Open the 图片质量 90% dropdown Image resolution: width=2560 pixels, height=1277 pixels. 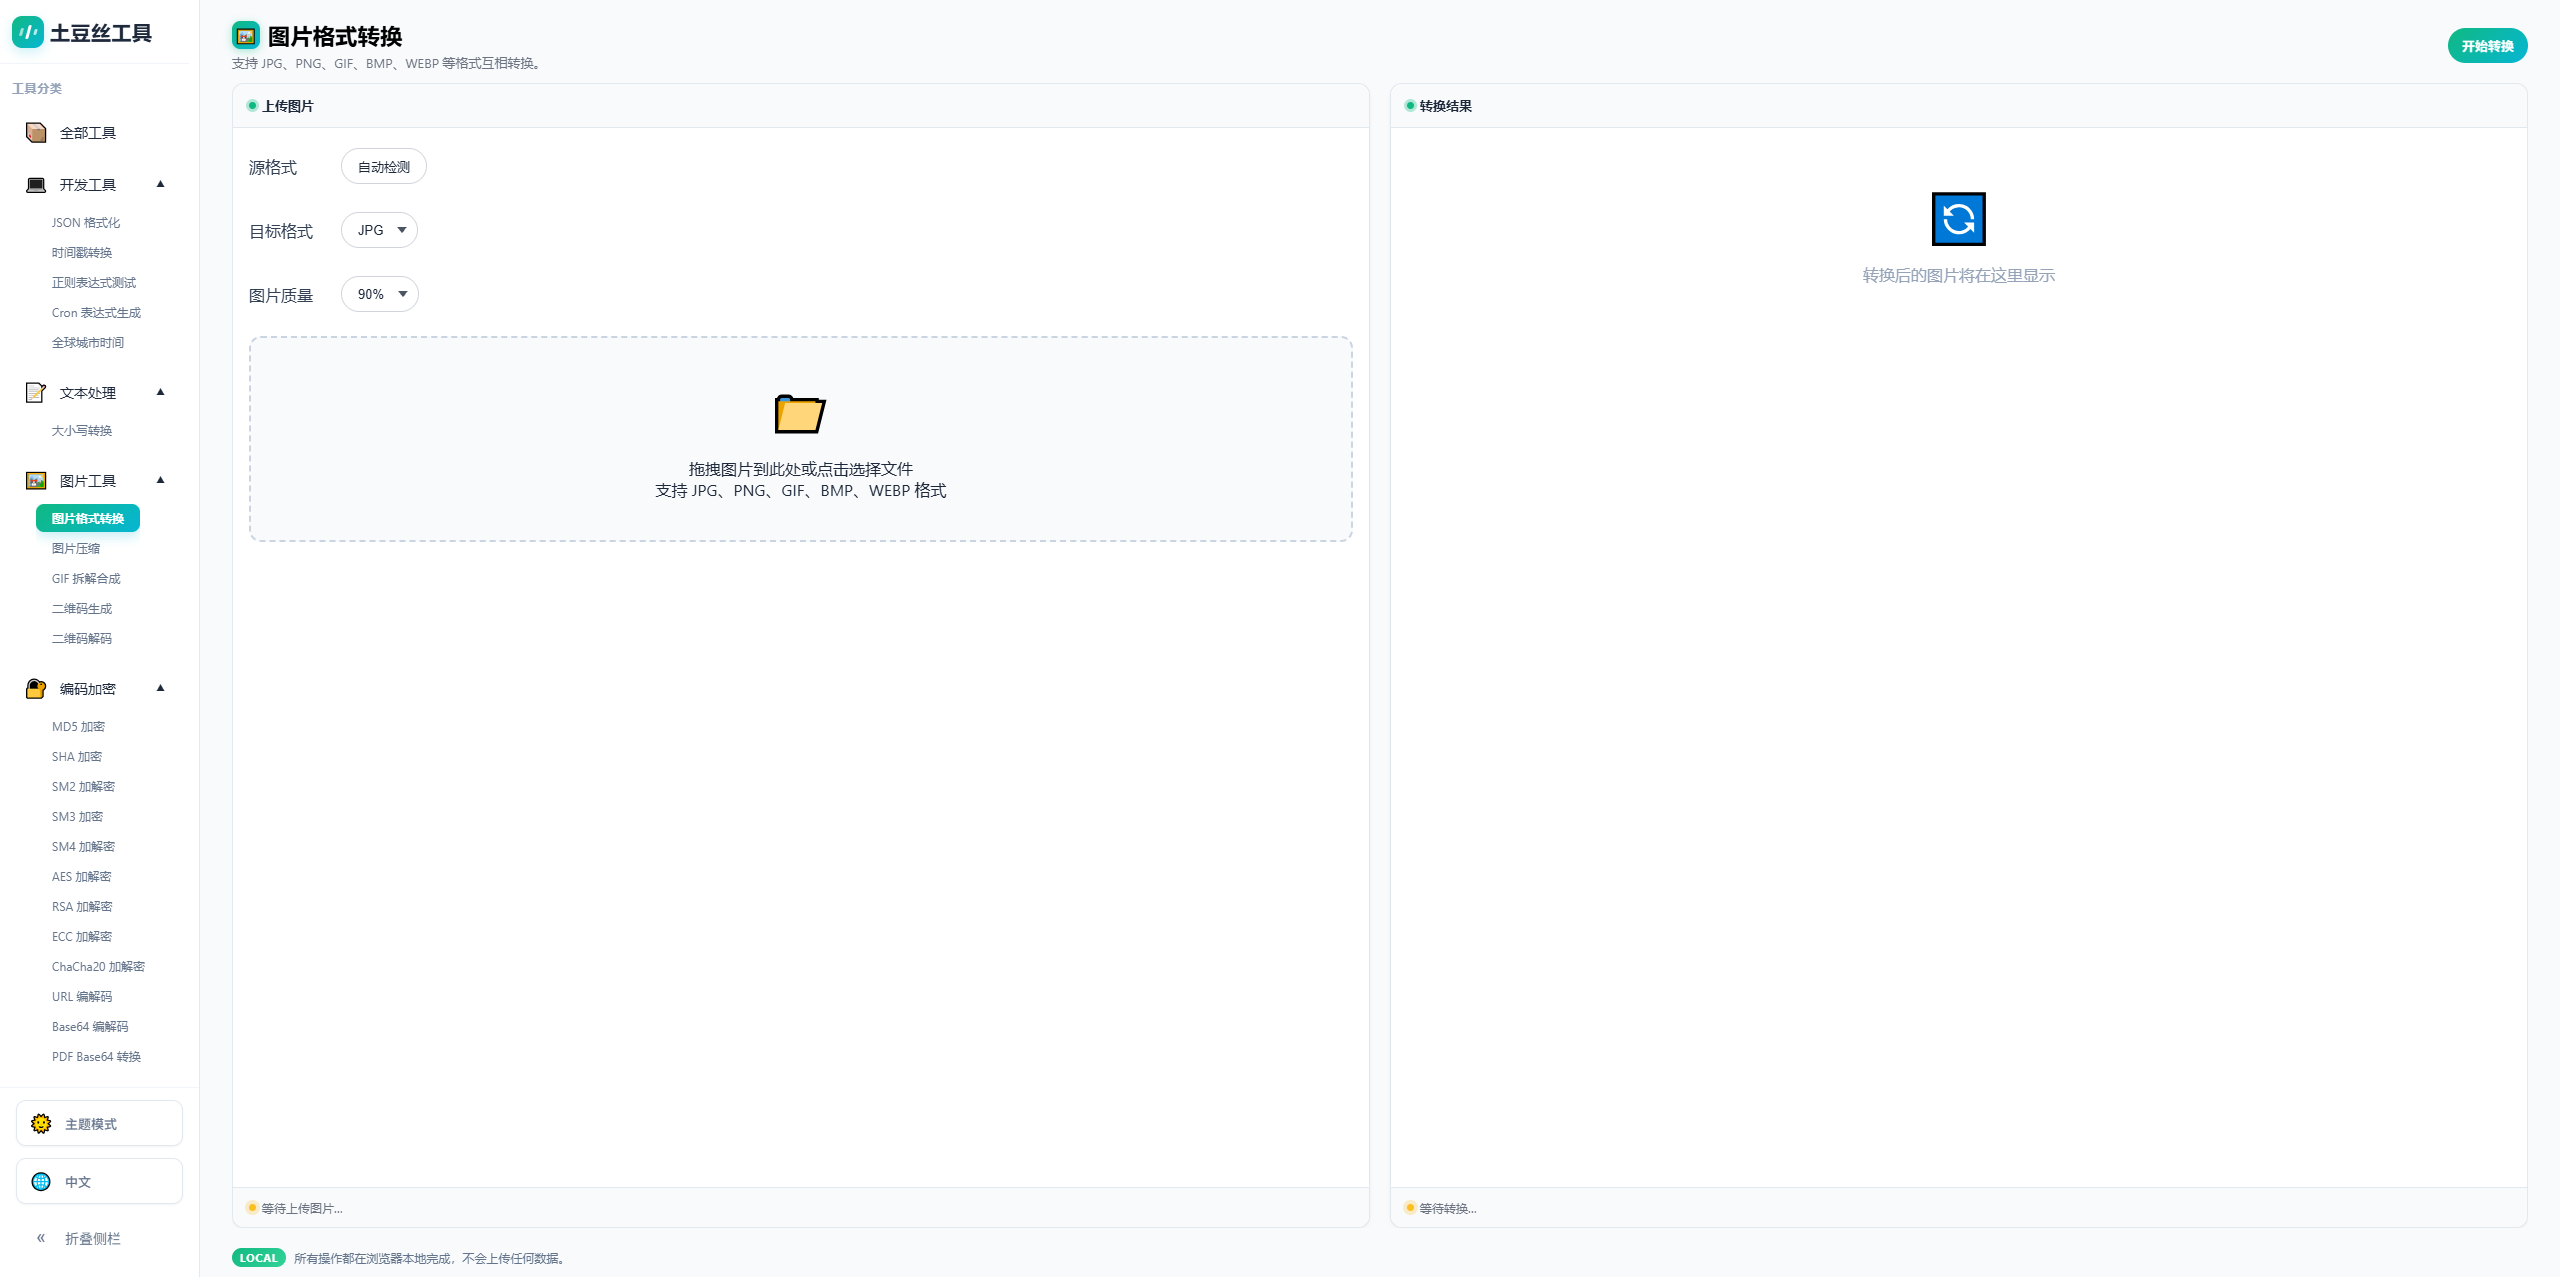[x=380, y=294]
